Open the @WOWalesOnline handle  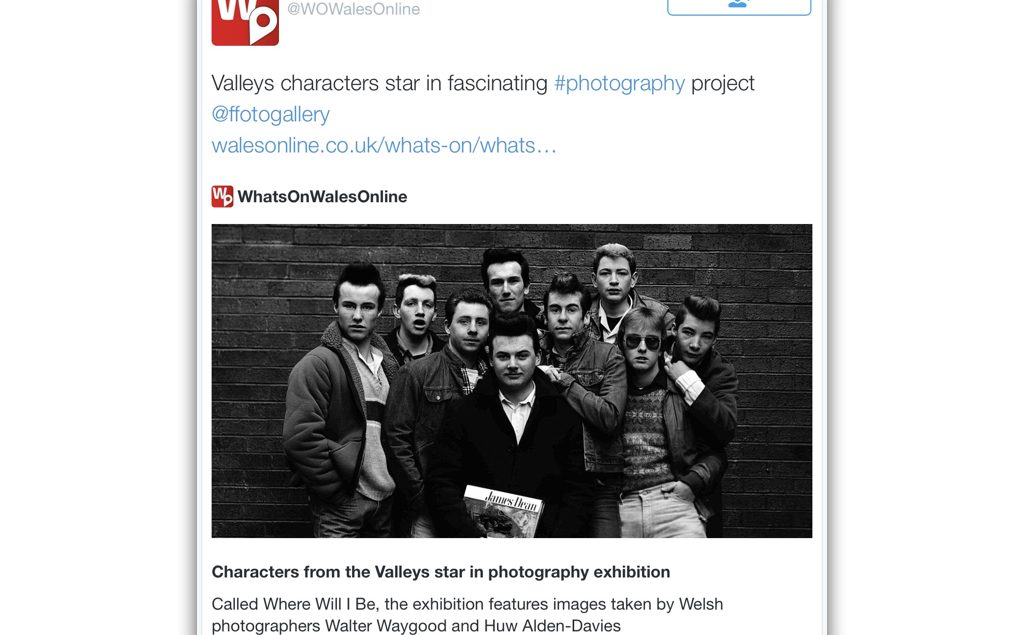click(x=353, y=10)
